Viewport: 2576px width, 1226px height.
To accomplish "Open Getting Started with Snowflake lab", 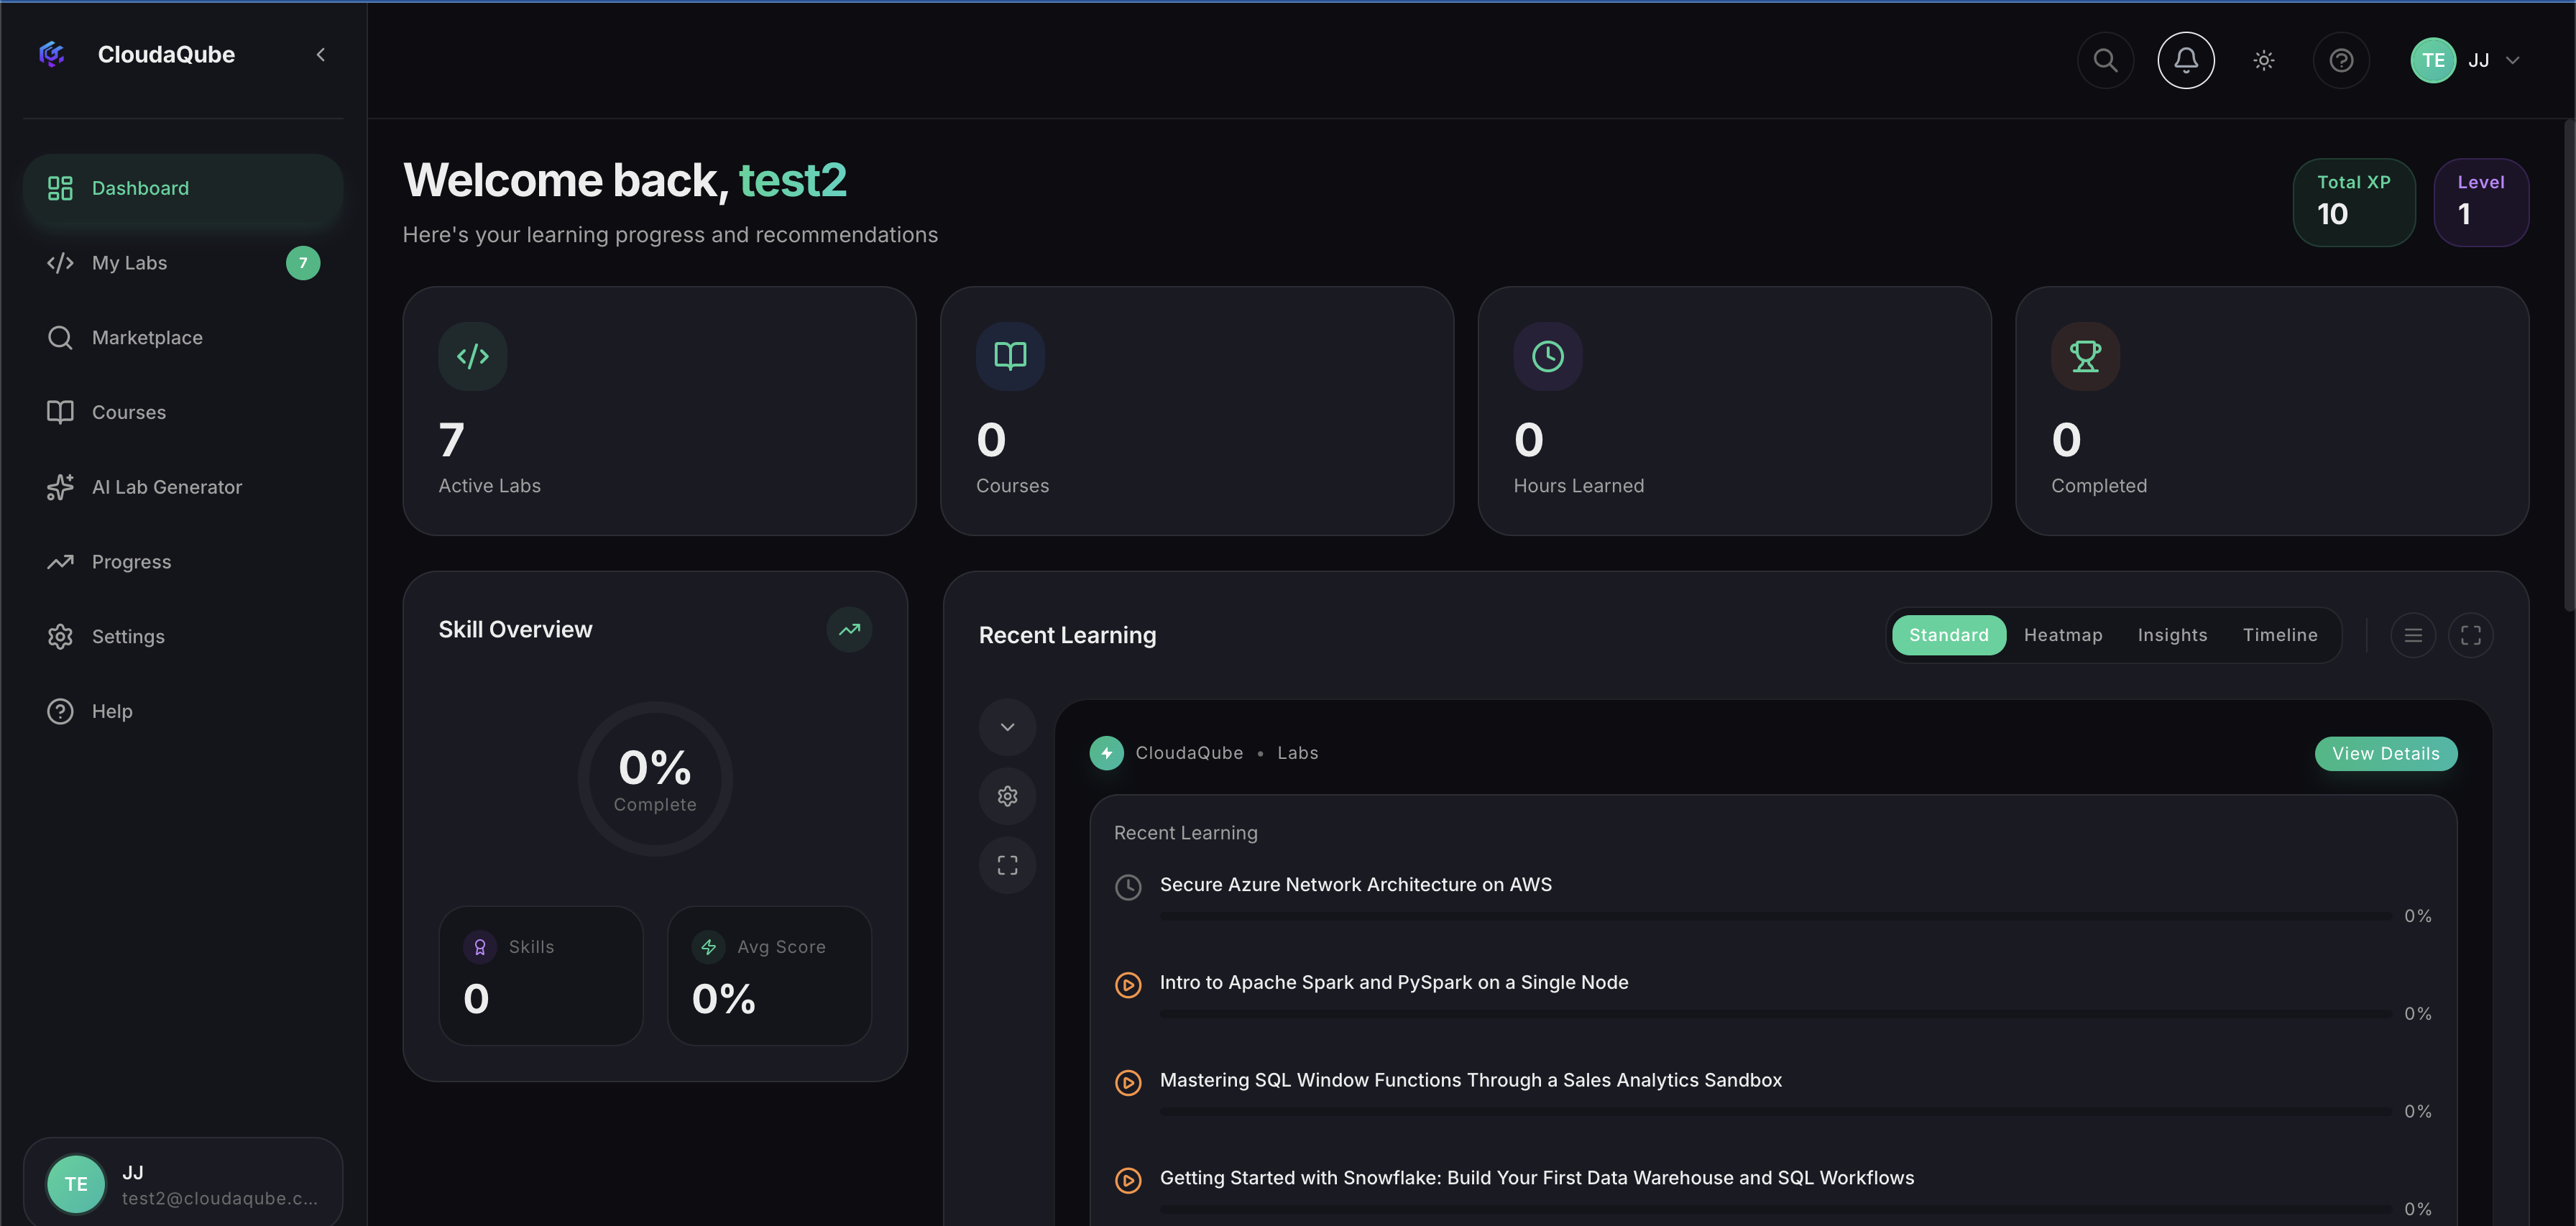I will pos(1536,1178).
